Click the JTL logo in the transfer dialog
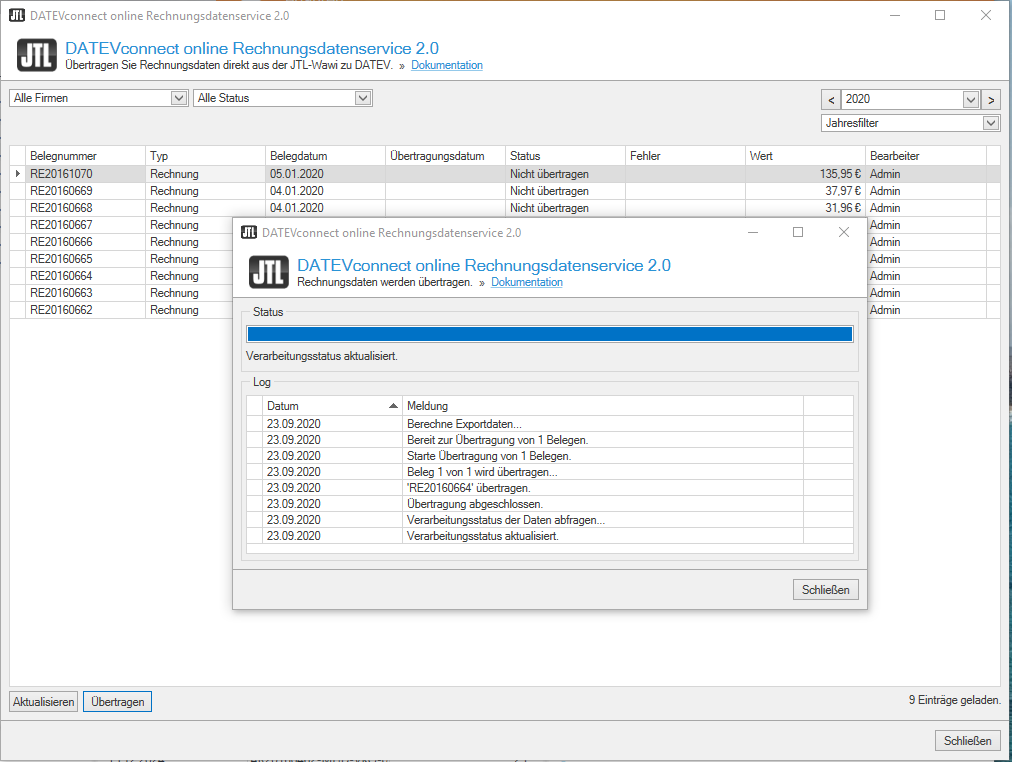Image resolution: width=1012 pixels, height=762 pixels. click(268, 272)
